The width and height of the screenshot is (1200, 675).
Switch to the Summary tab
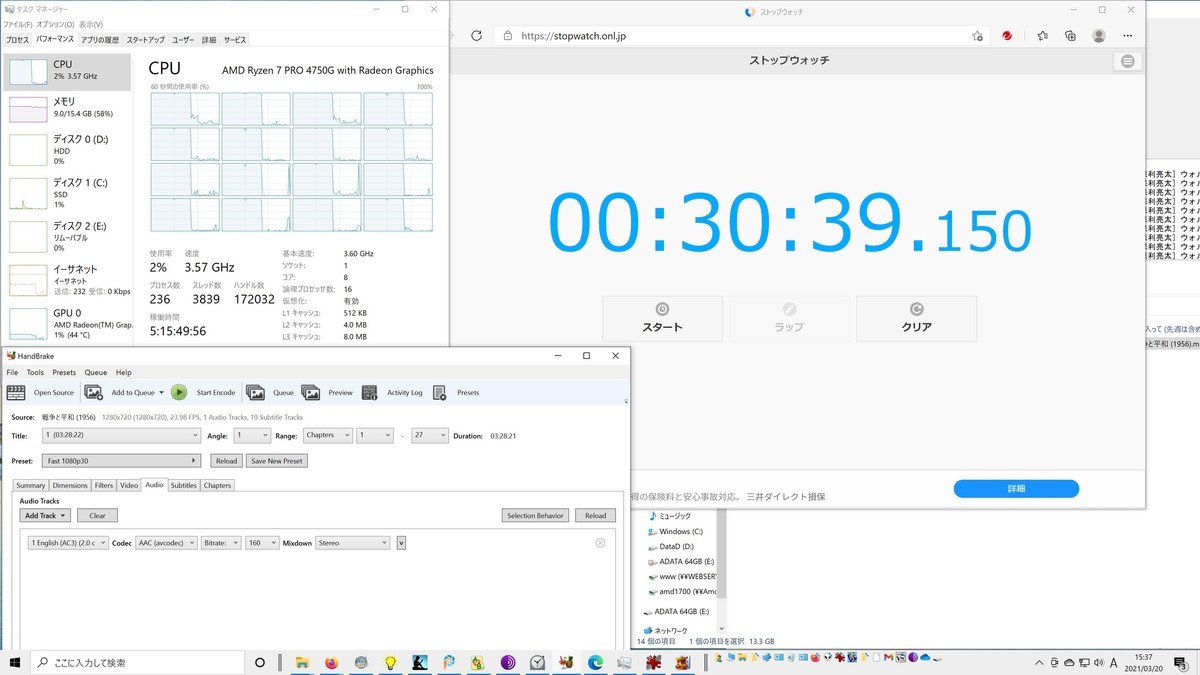click(x=30, y=485)
